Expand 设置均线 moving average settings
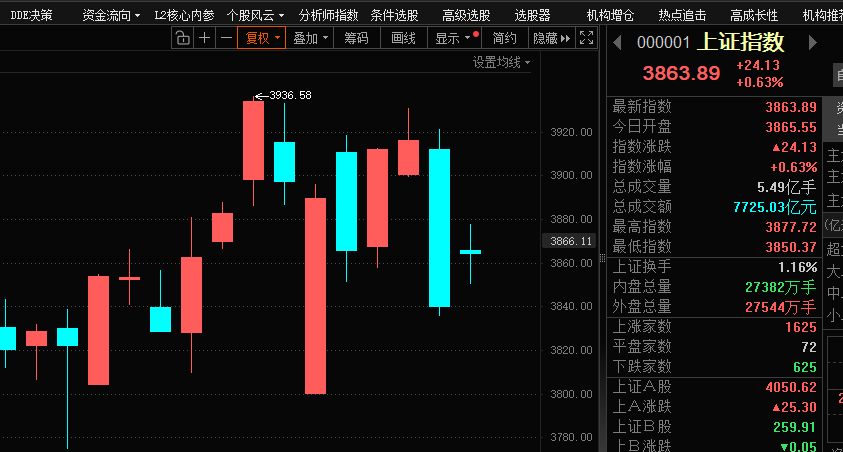 [501, 62]
